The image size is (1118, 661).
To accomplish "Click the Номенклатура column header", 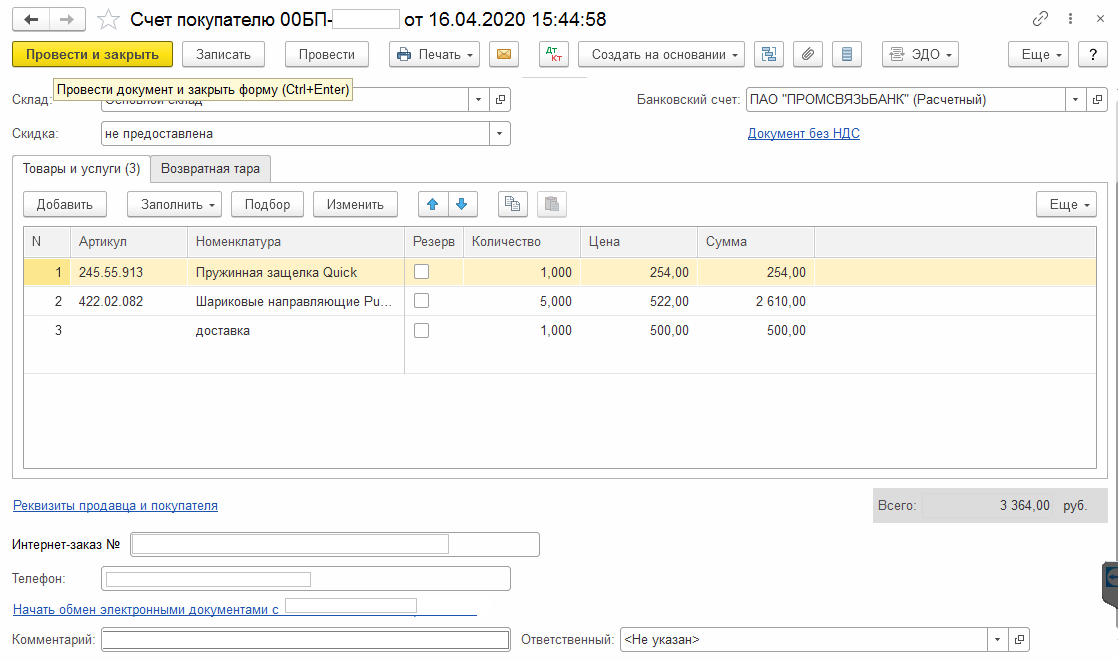I will coord(295,242).
